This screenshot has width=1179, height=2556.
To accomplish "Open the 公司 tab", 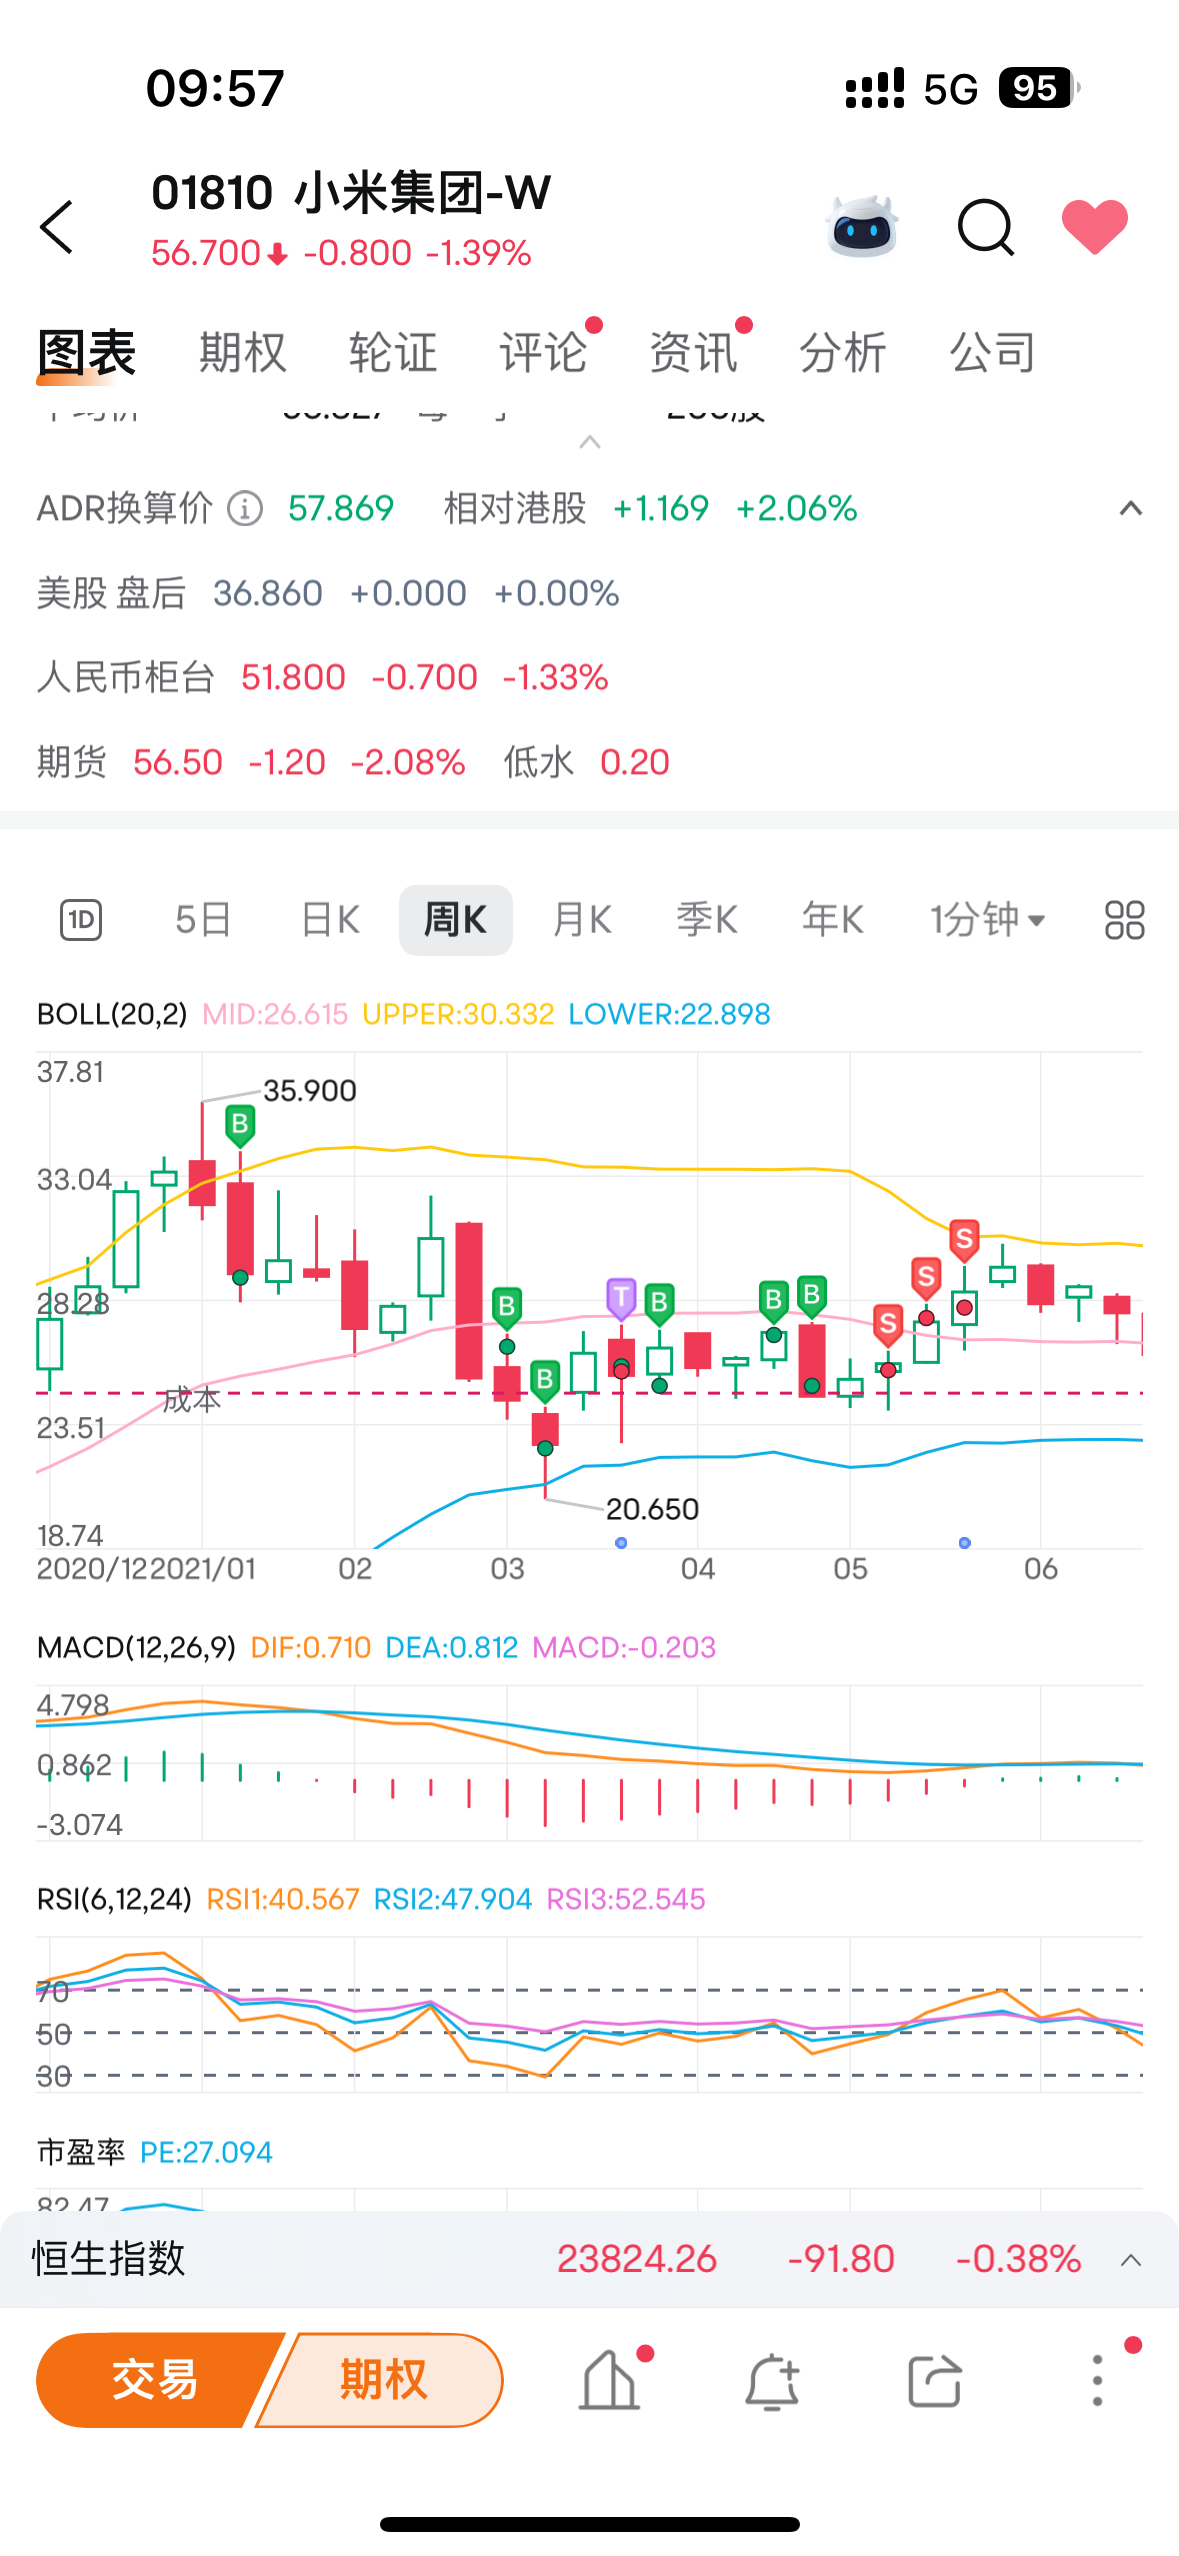I will (993, 353).
